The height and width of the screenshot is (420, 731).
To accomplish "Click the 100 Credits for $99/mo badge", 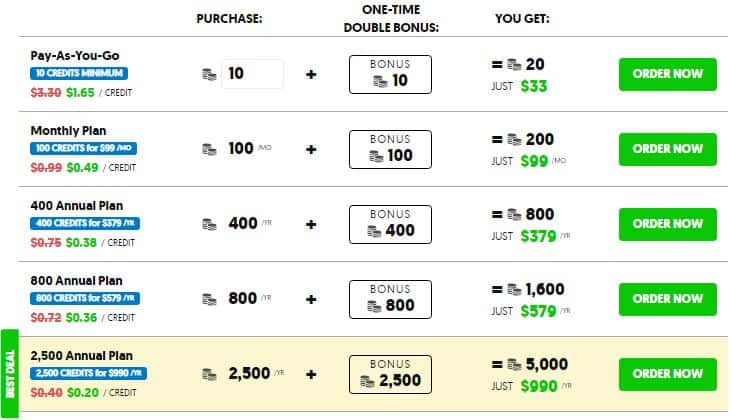I will pos(83,148).
